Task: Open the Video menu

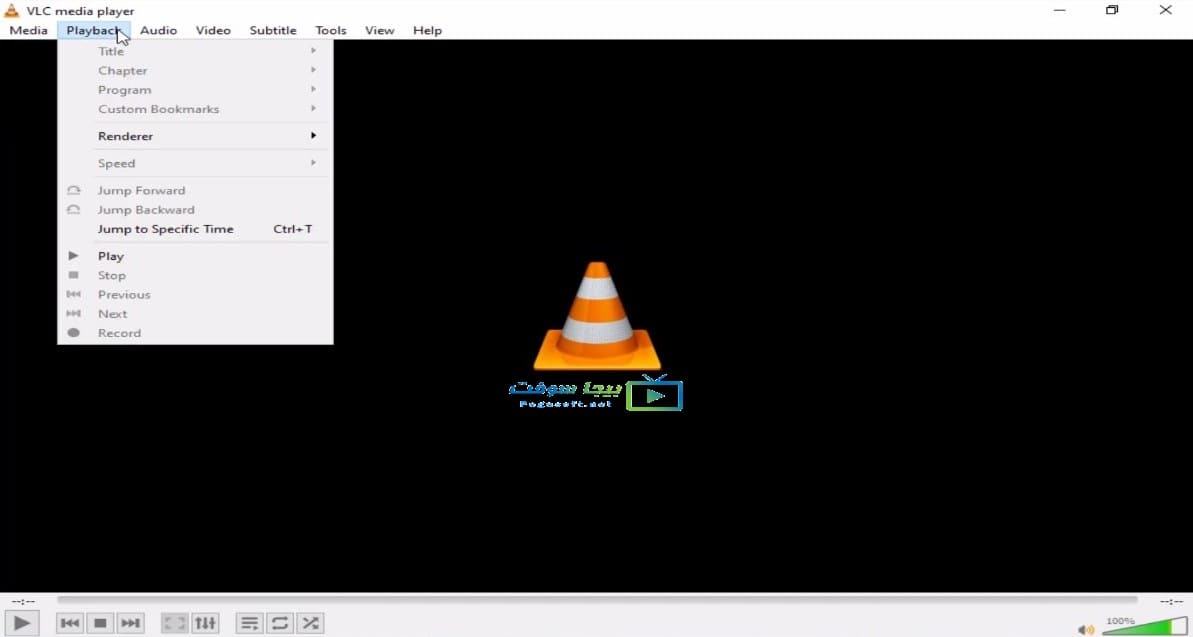Action: (213, 30)
